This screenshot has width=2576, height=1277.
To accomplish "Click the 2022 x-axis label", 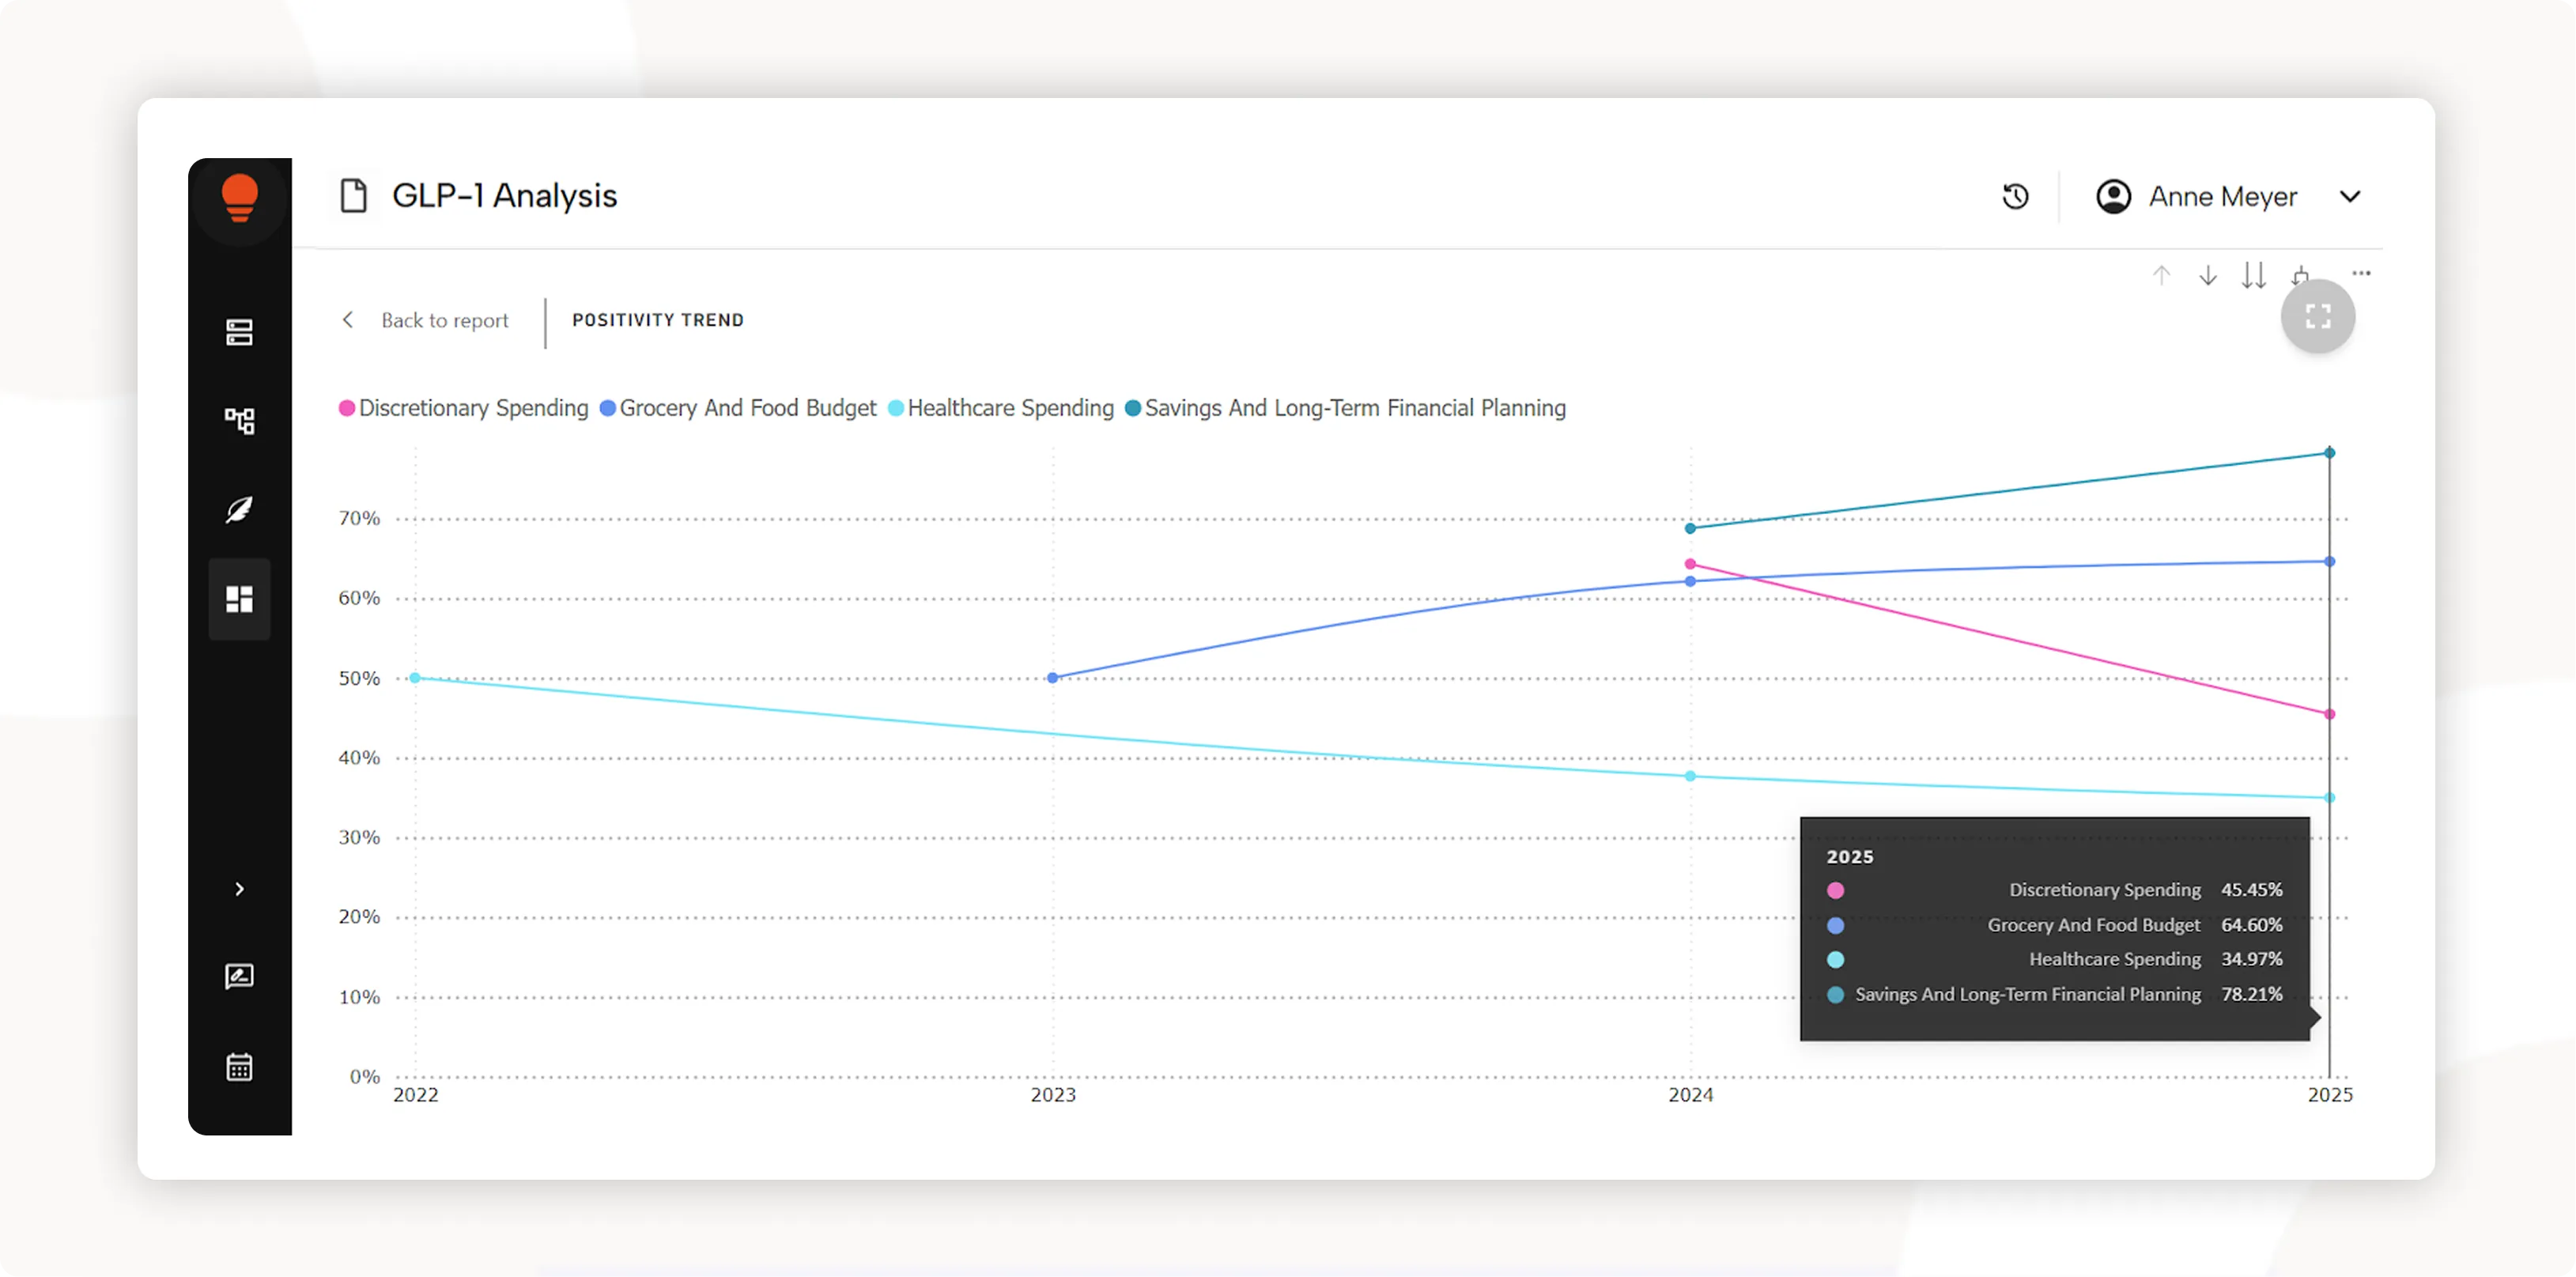I will (416, 1095).
